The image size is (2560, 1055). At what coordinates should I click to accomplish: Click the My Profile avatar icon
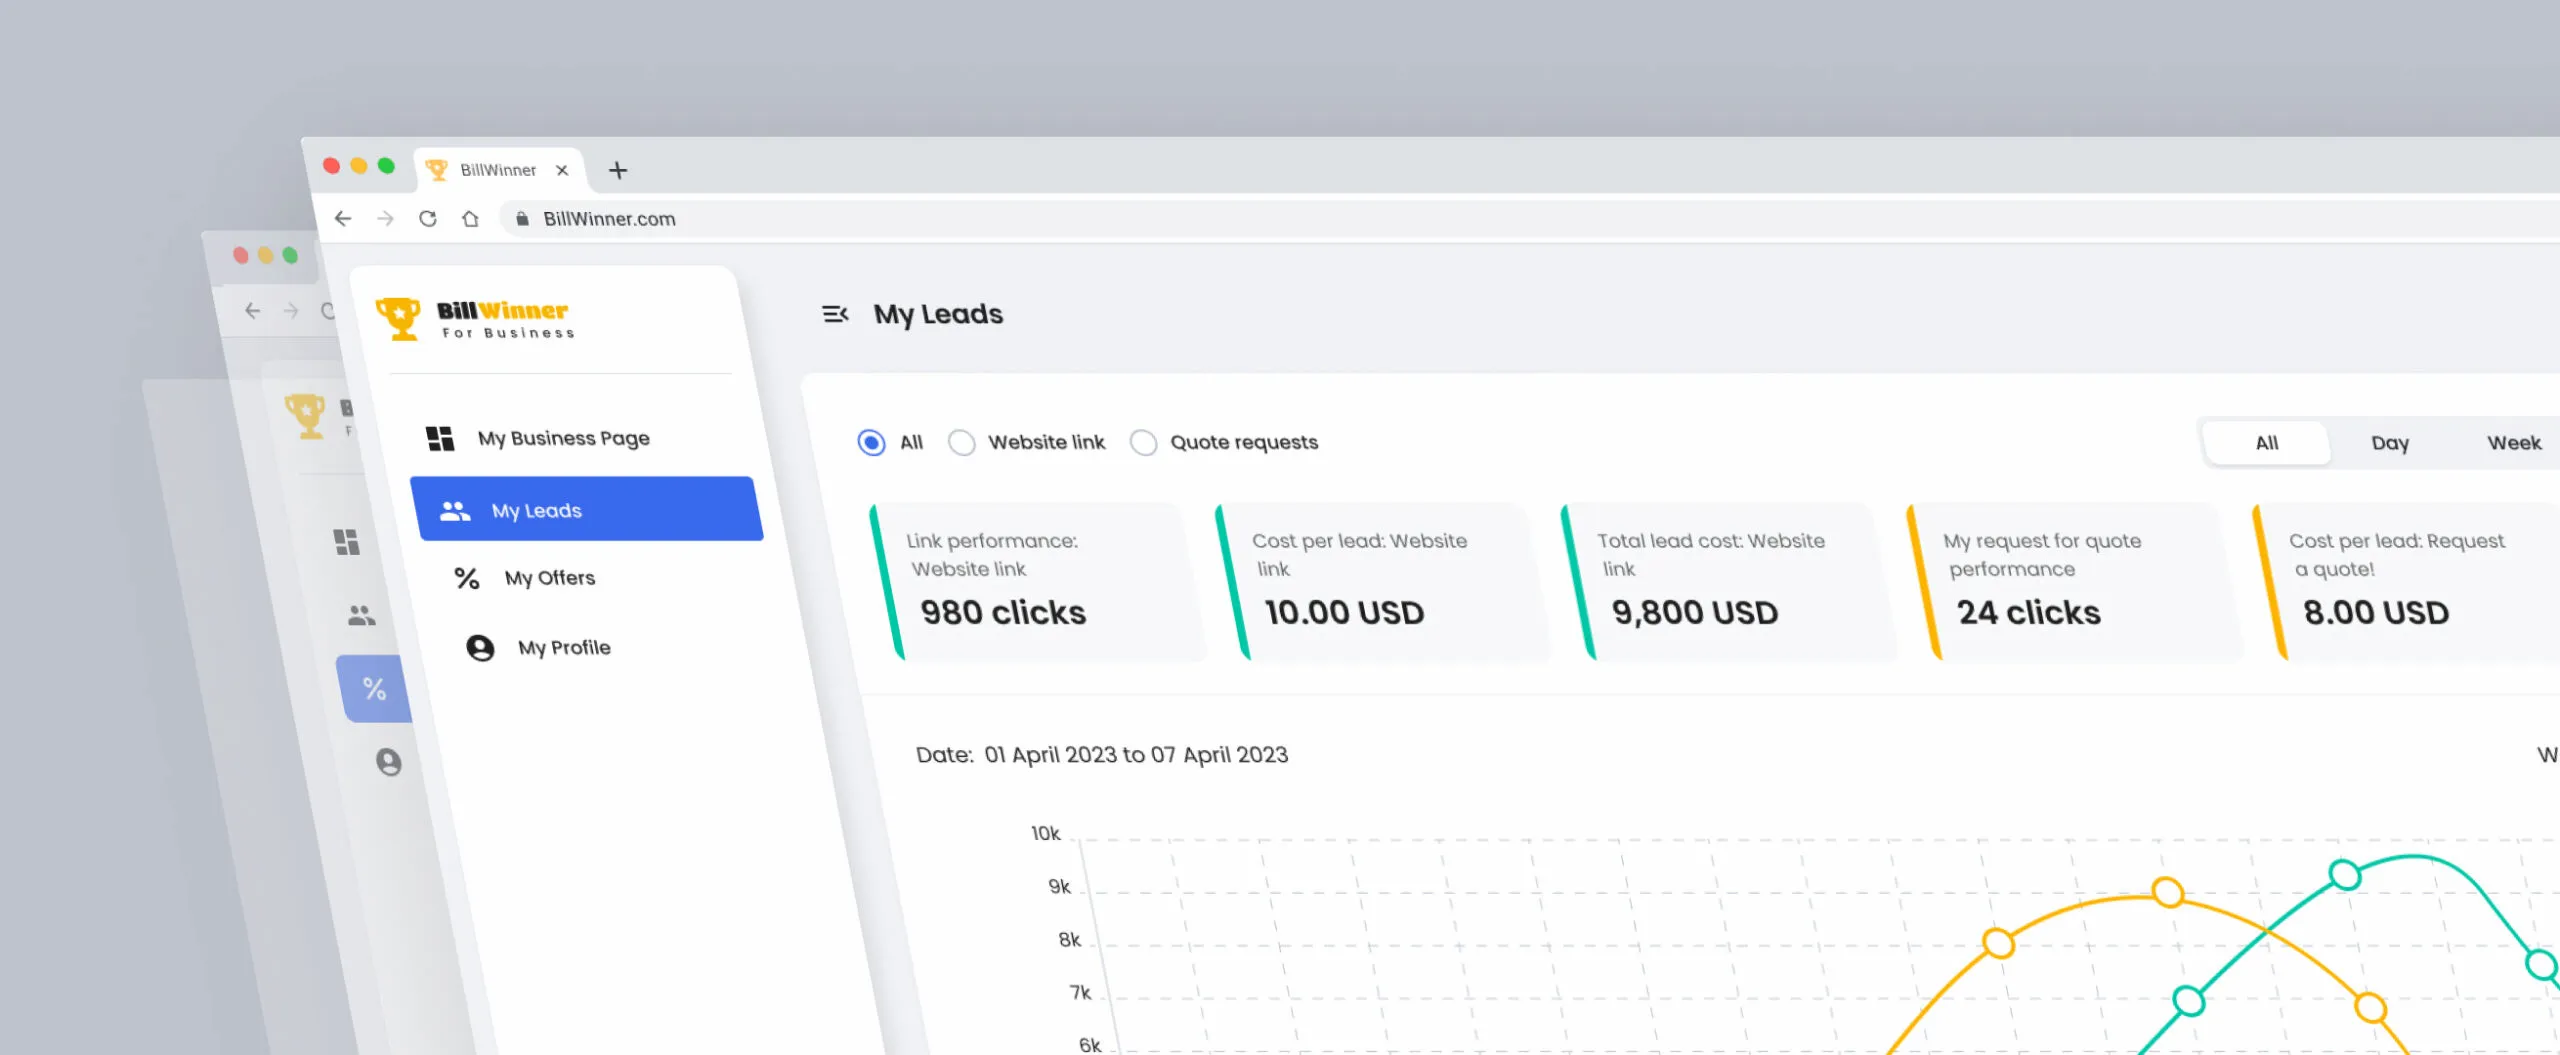click(480, 648)
